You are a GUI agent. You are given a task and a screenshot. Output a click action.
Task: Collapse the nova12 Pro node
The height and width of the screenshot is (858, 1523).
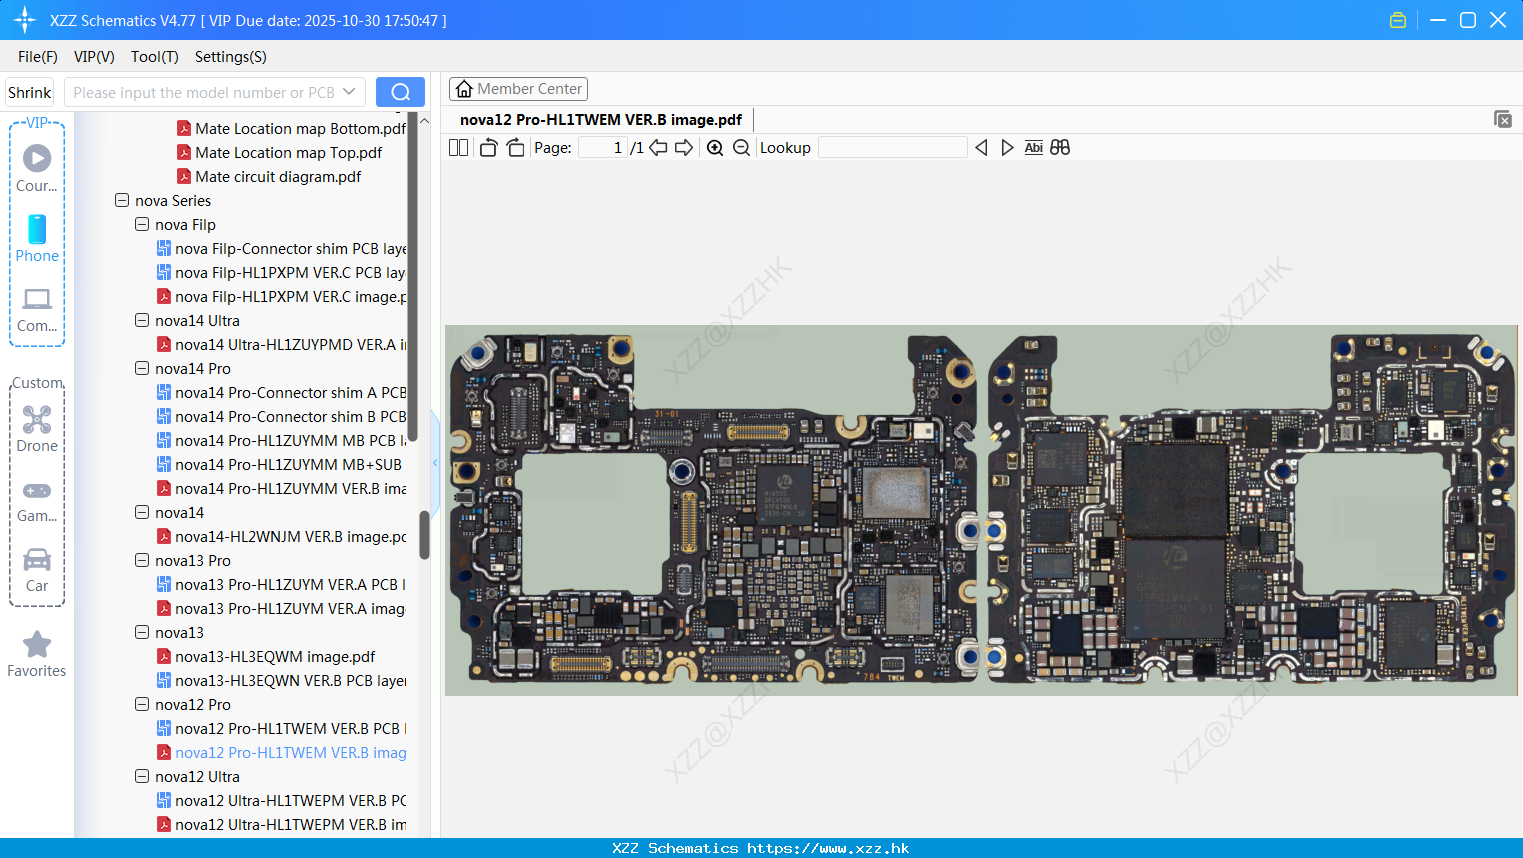tap(142, 704)
